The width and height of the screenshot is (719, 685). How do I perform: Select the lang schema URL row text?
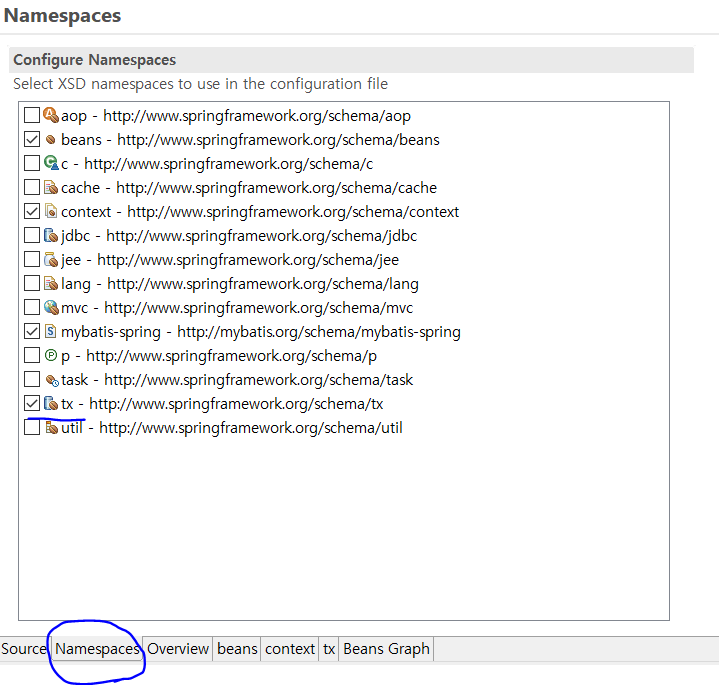[239, 284]
